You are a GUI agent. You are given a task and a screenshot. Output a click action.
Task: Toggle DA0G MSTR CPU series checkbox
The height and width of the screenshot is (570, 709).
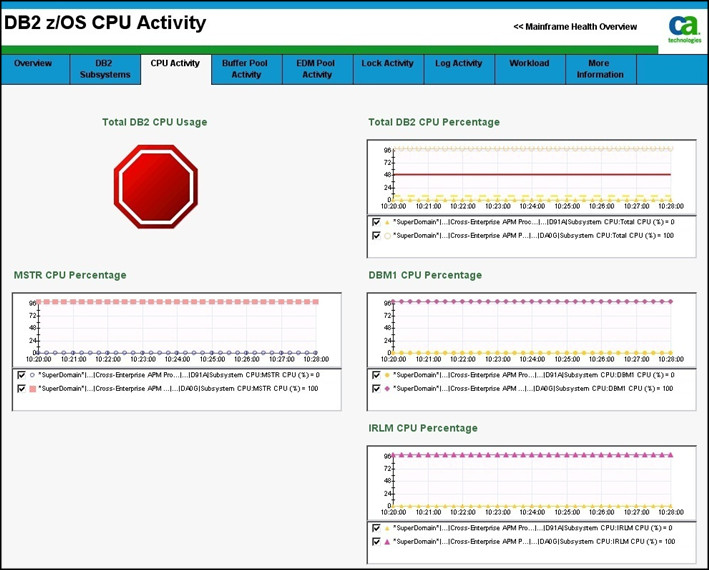pyautogui.click(x=22, y=389)
